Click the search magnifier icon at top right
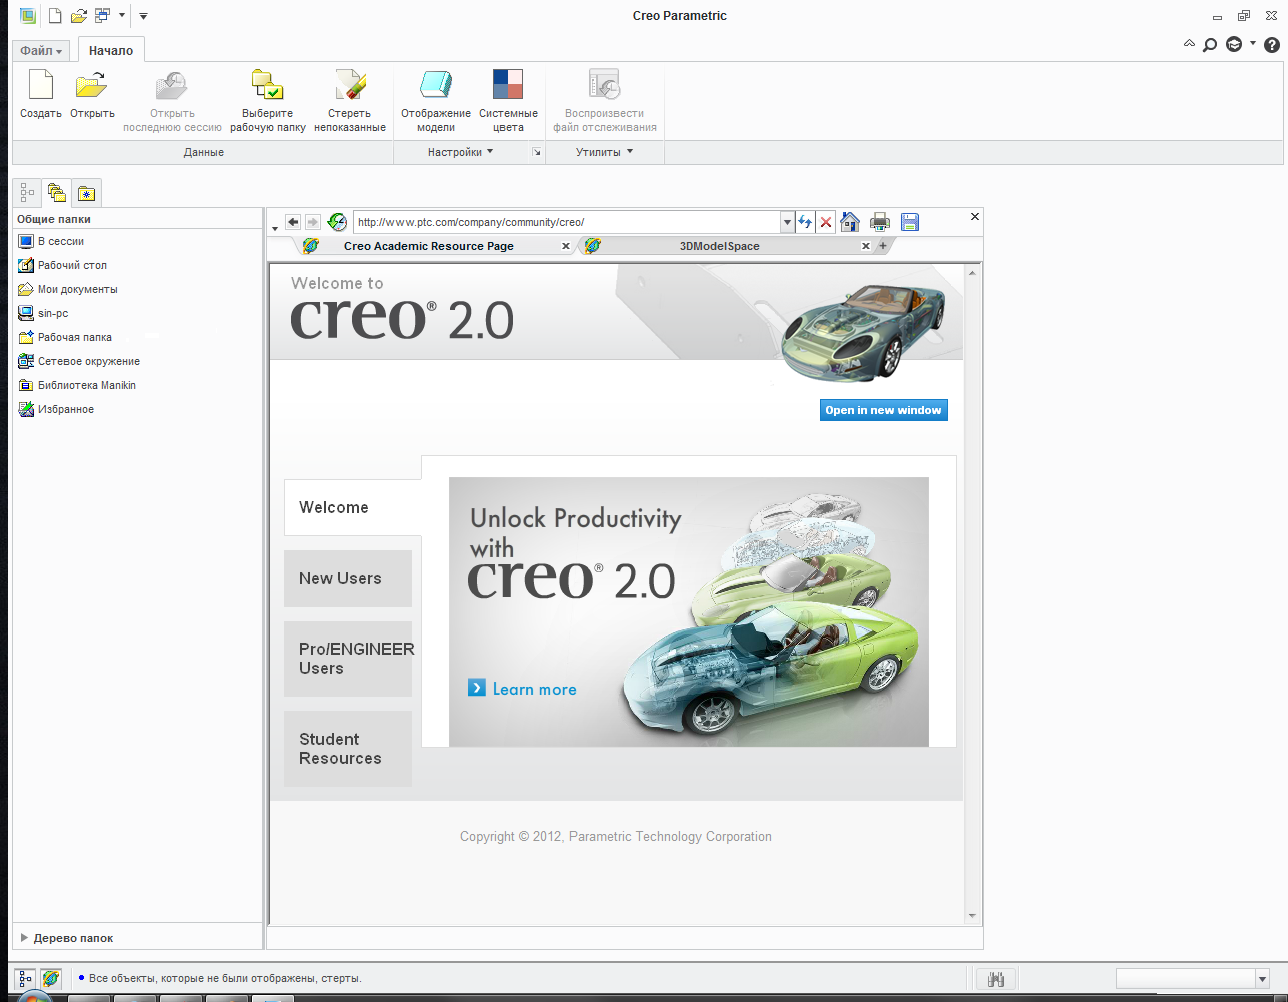Viewport: 1288px width, 1002px height. [1210, 45]
